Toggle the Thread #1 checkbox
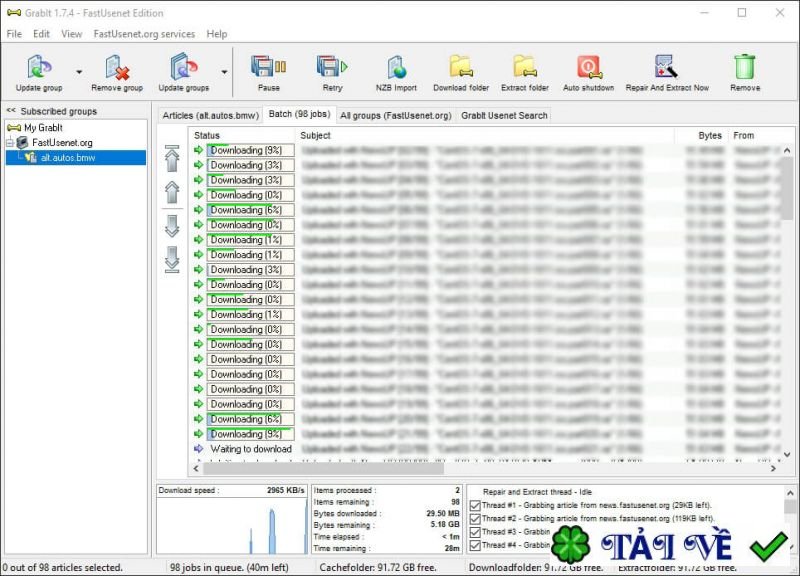This screenshot has width=800, height=576. [x=475, y=506]
